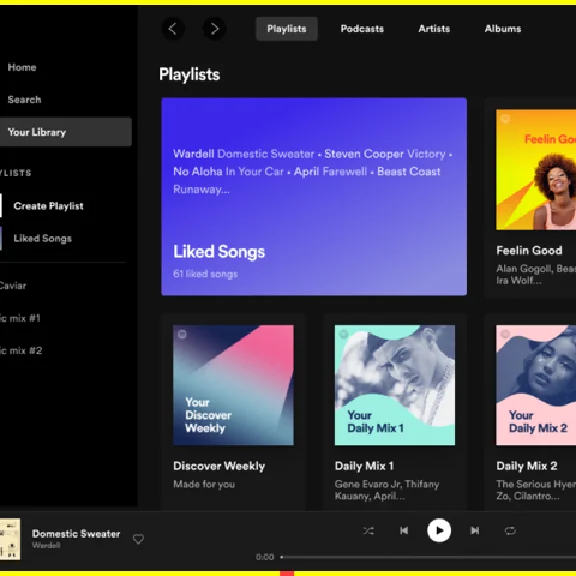The image size is (576, 576).
Task: Click the Feelin Good title text
Action: click(529, 251)
